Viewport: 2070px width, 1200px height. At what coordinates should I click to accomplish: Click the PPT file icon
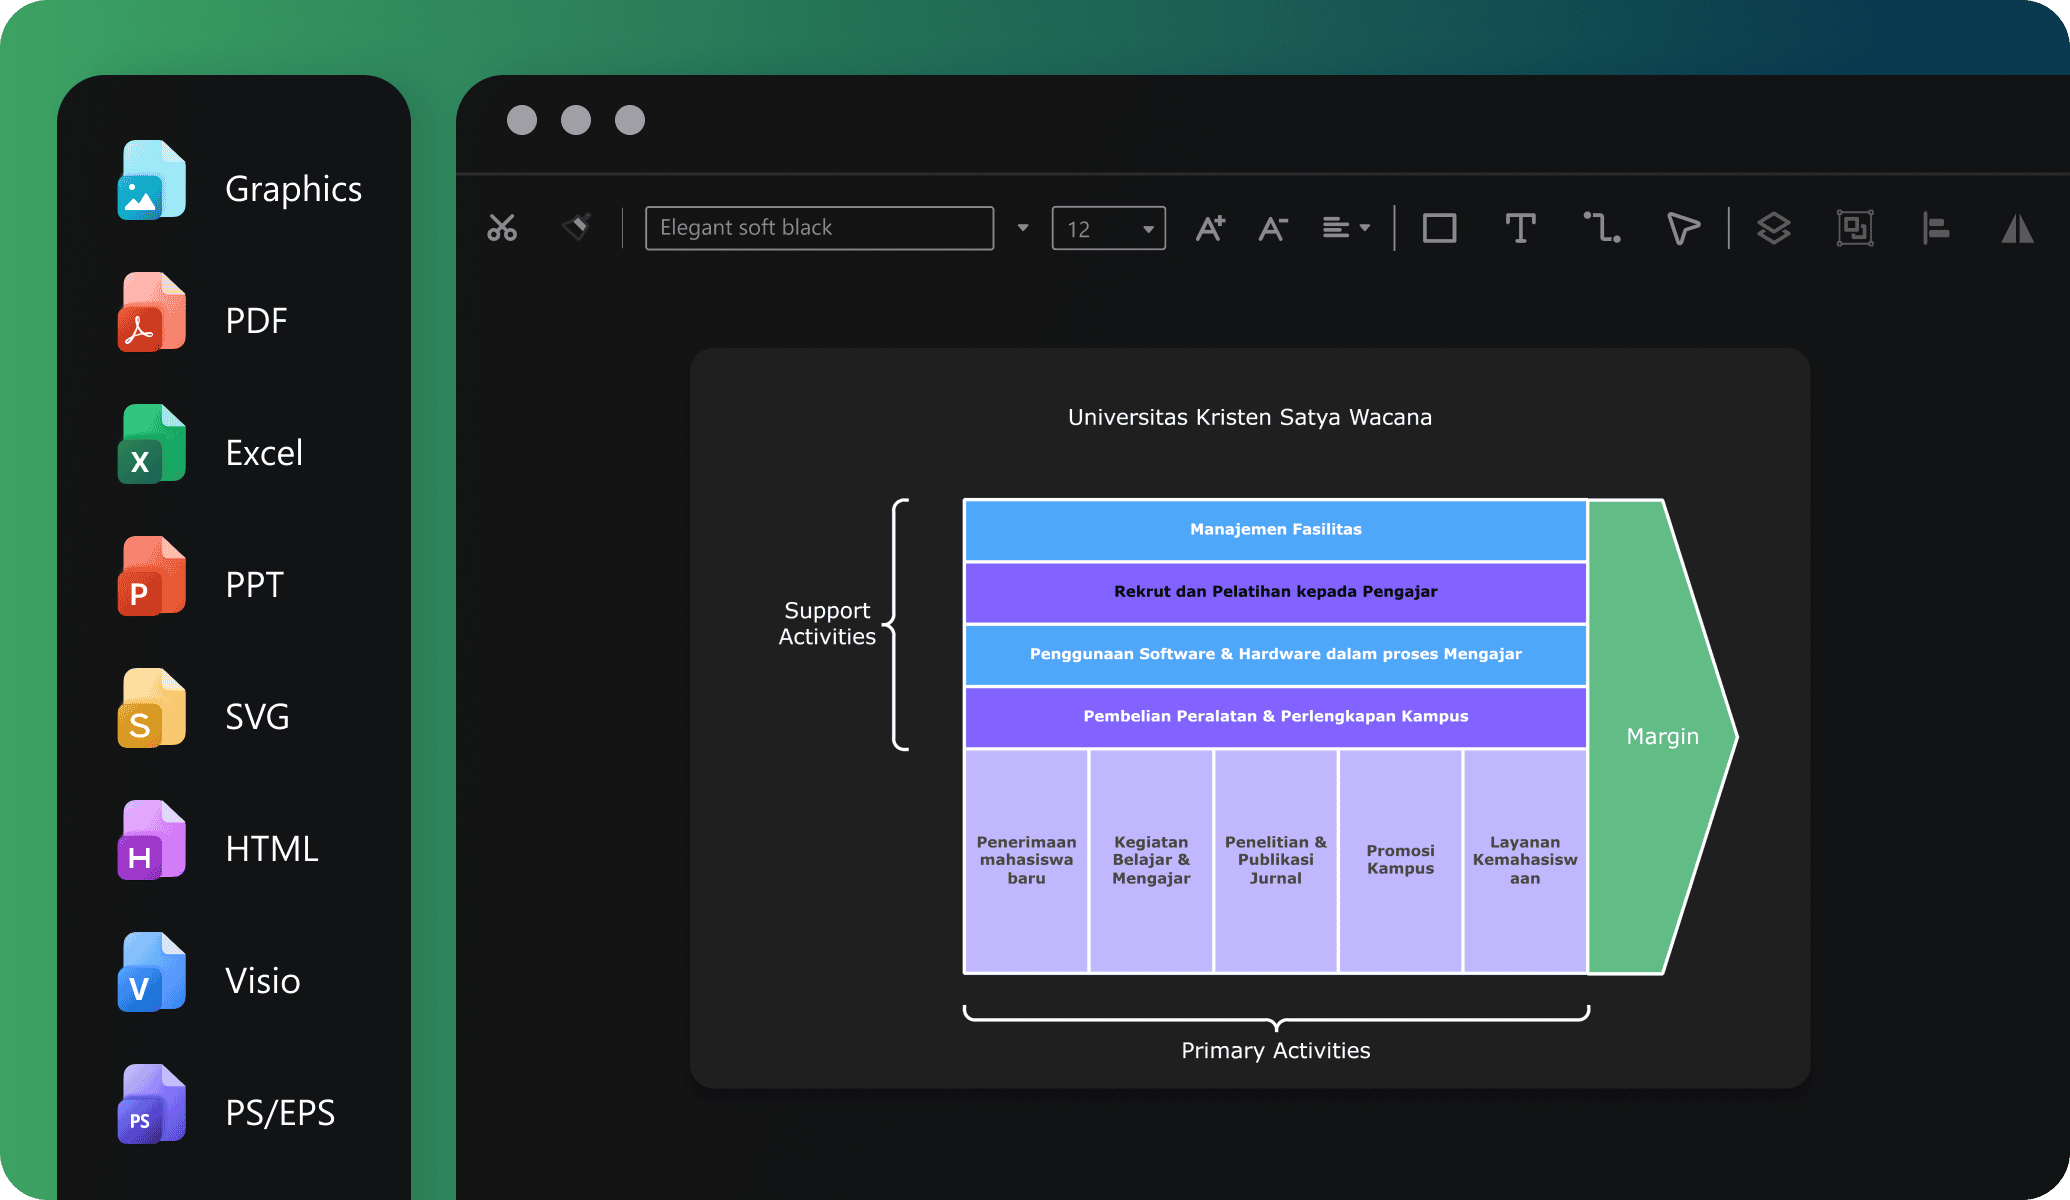click(152, 576)
